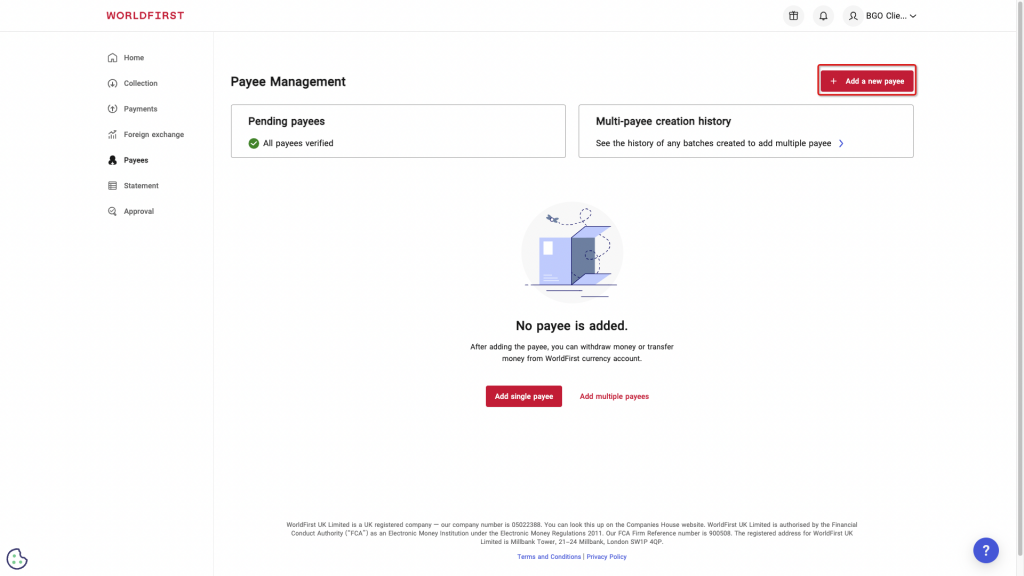Open the Privacy Policy link

607,557
